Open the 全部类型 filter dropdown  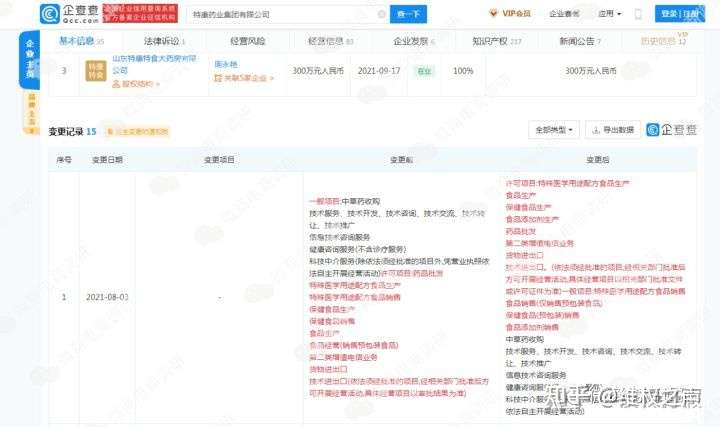click(x=554, y=130)
